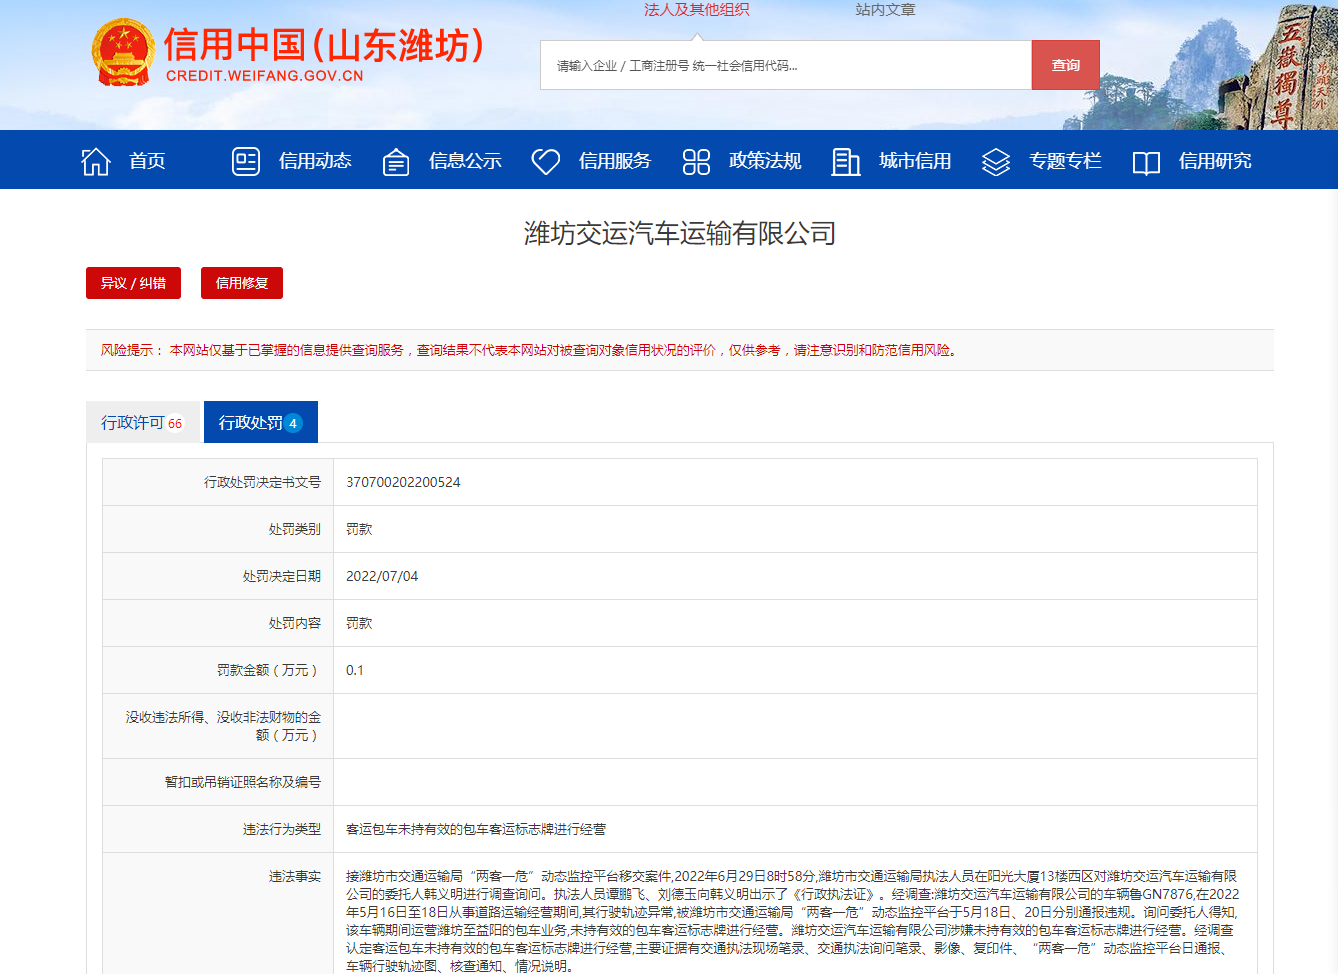Click the 66 count badge
1338x975 pixels.
[x=175, y=423]
